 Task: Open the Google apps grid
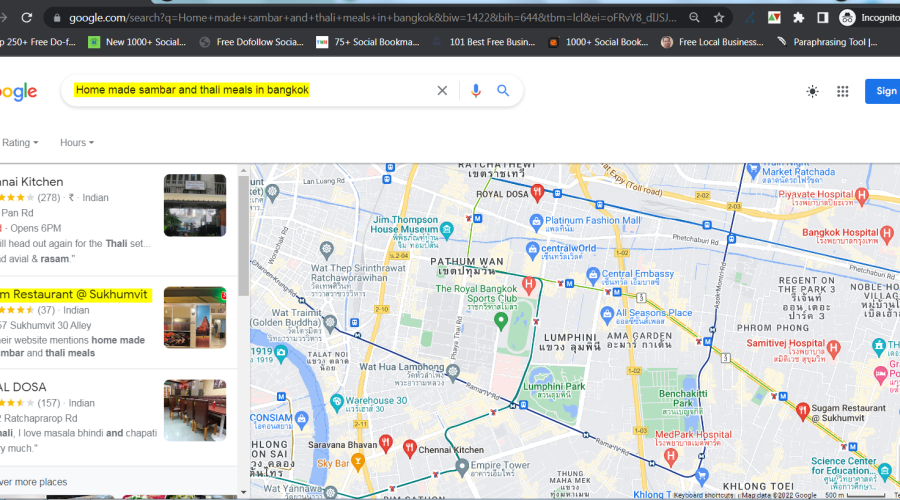coord(843,91)
